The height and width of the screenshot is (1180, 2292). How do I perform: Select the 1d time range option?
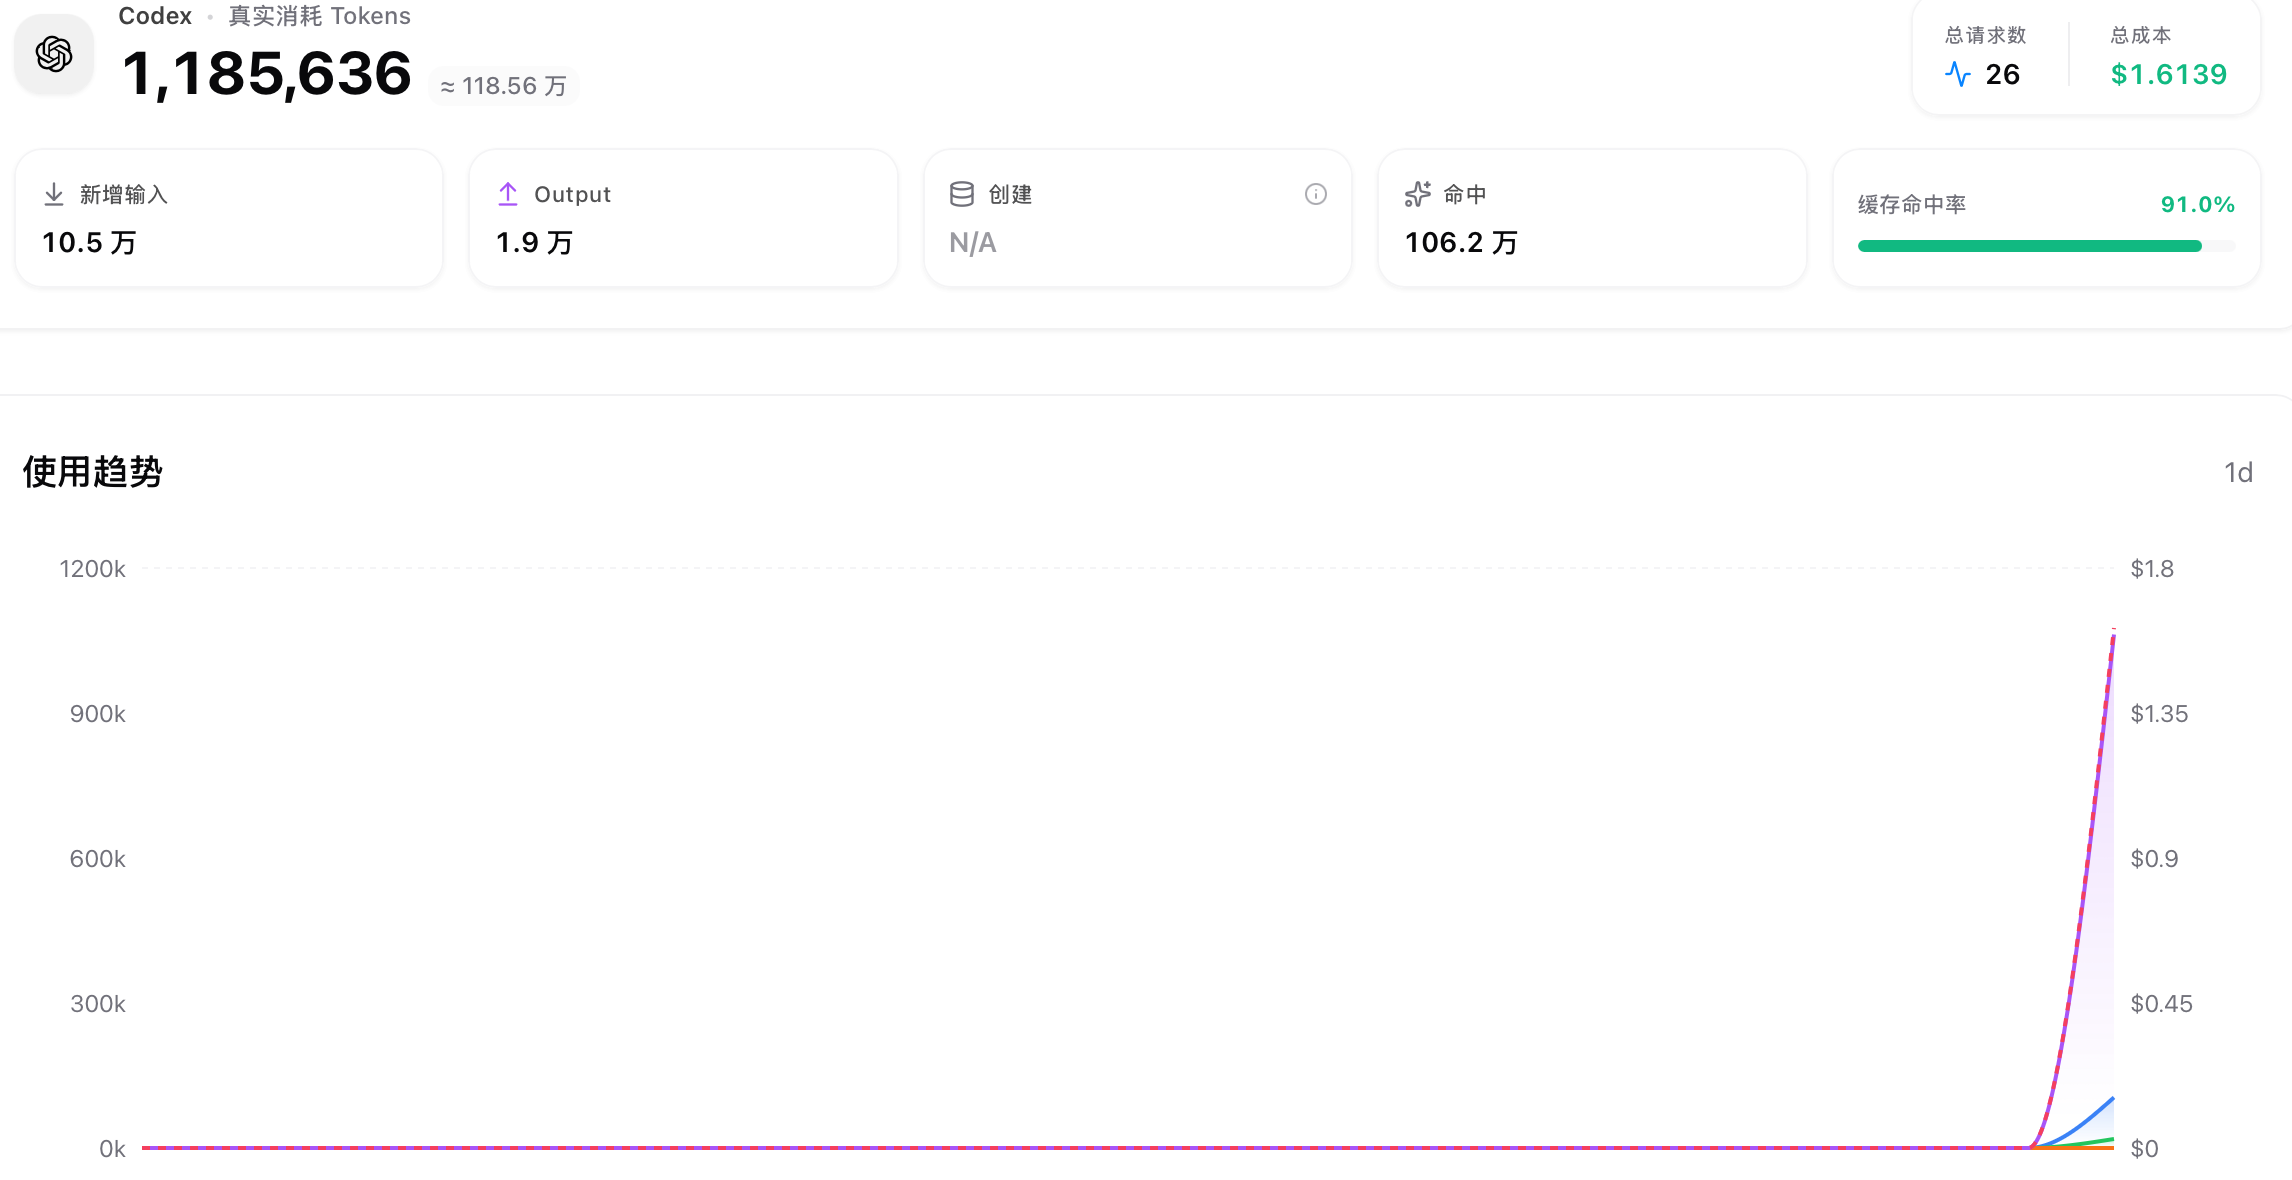tap(2238, 472)
